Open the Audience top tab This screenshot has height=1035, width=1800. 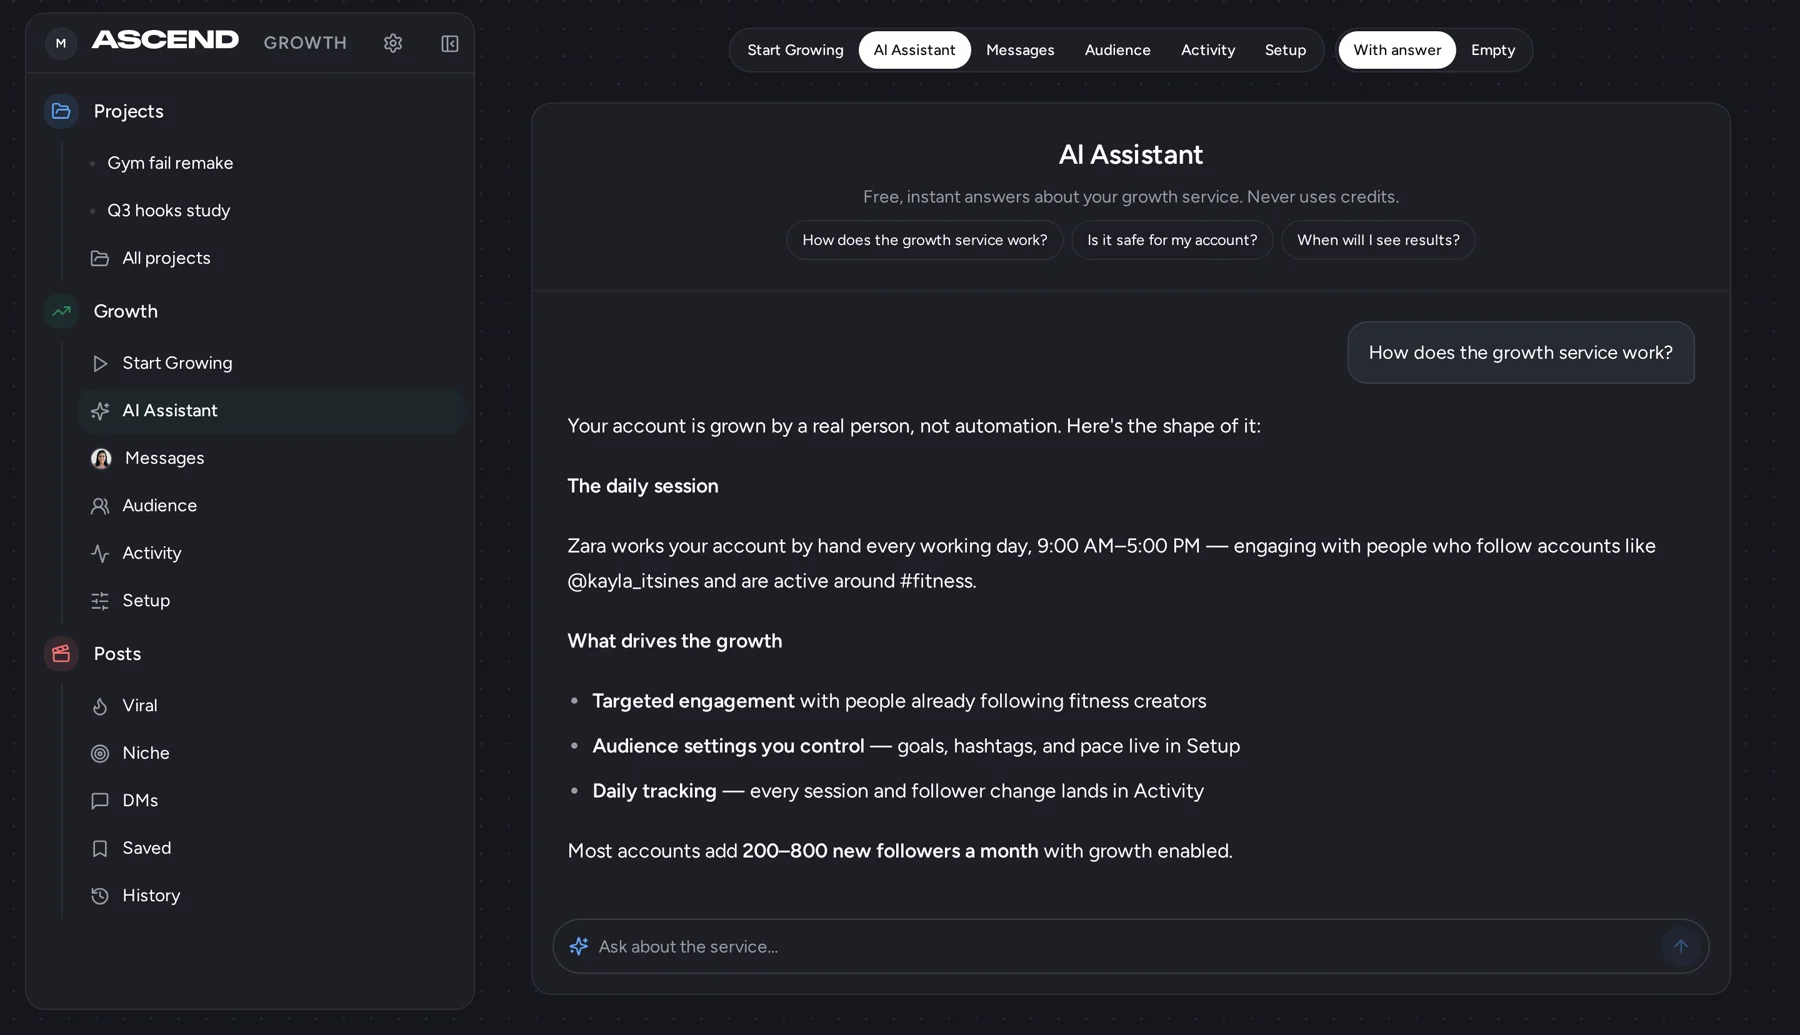1117,50
